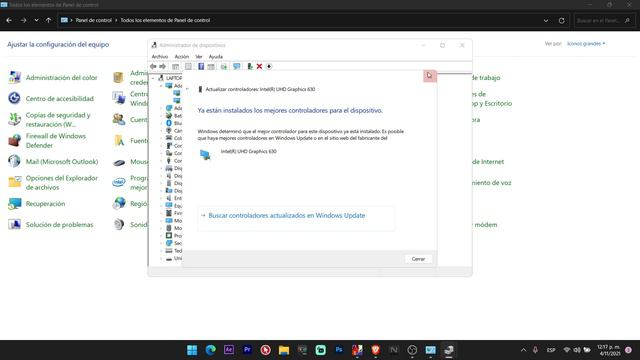Viewport: 640px width, 360px height.
Task: Click 'Ya están instalados los mejores controladores' heading
Action: [290, 111]
